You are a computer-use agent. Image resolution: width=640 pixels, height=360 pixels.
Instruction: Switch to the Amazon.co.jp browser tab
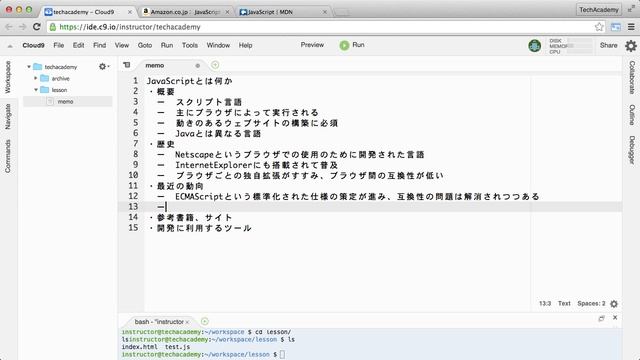(187, 12)
